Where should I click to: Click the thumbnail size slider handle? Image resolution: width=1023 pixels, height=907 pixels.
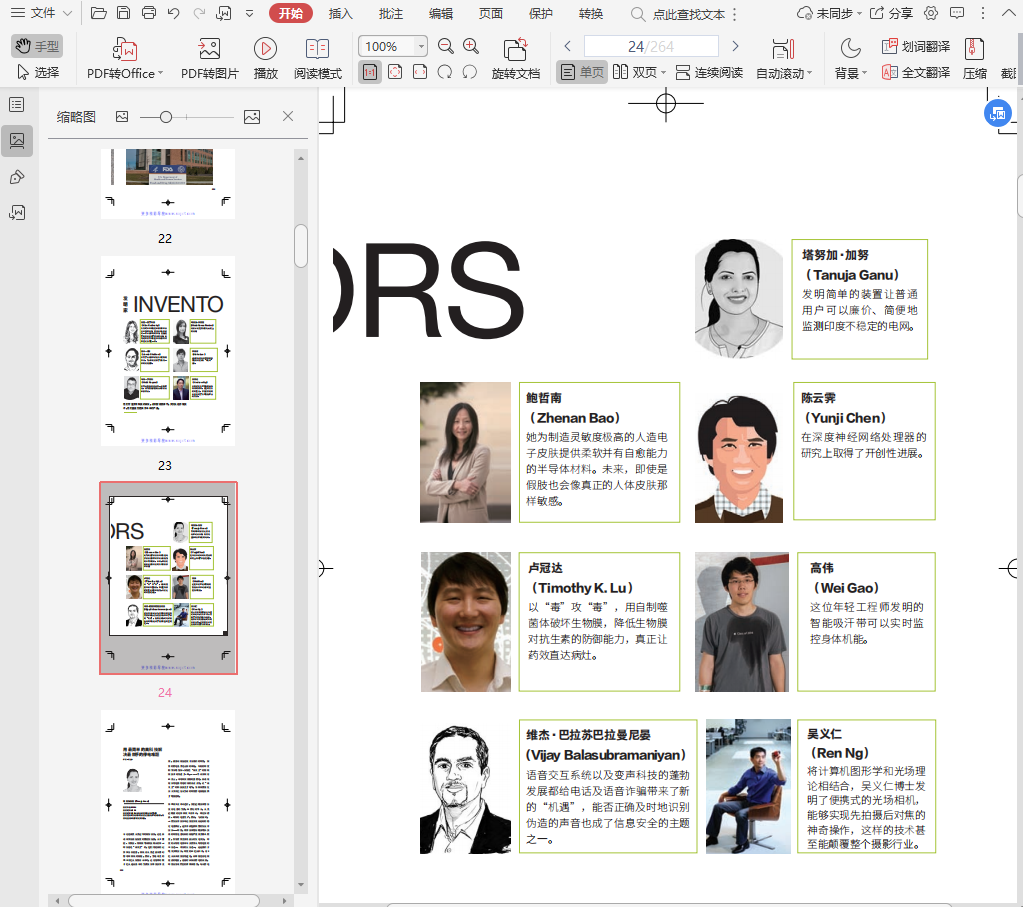point(166,117)
